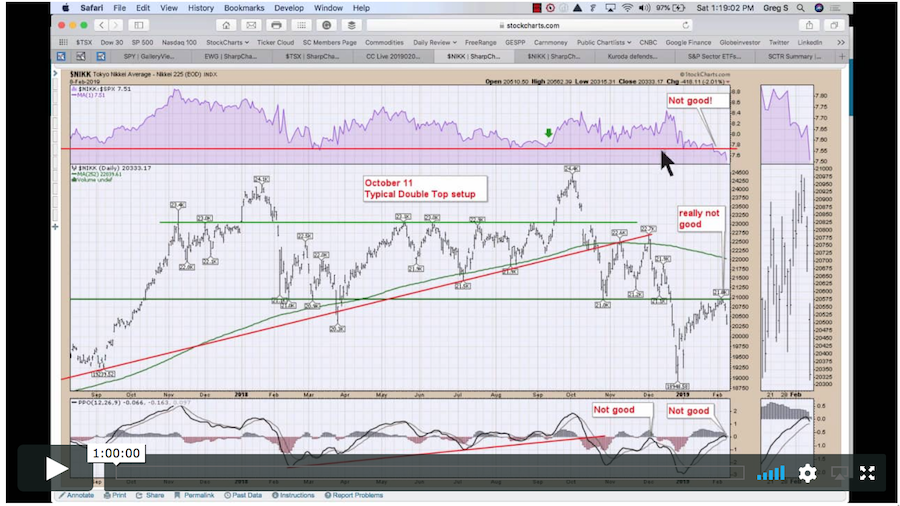Open the History menu
This screenshot has height=506, width=900.
(201, 8)
